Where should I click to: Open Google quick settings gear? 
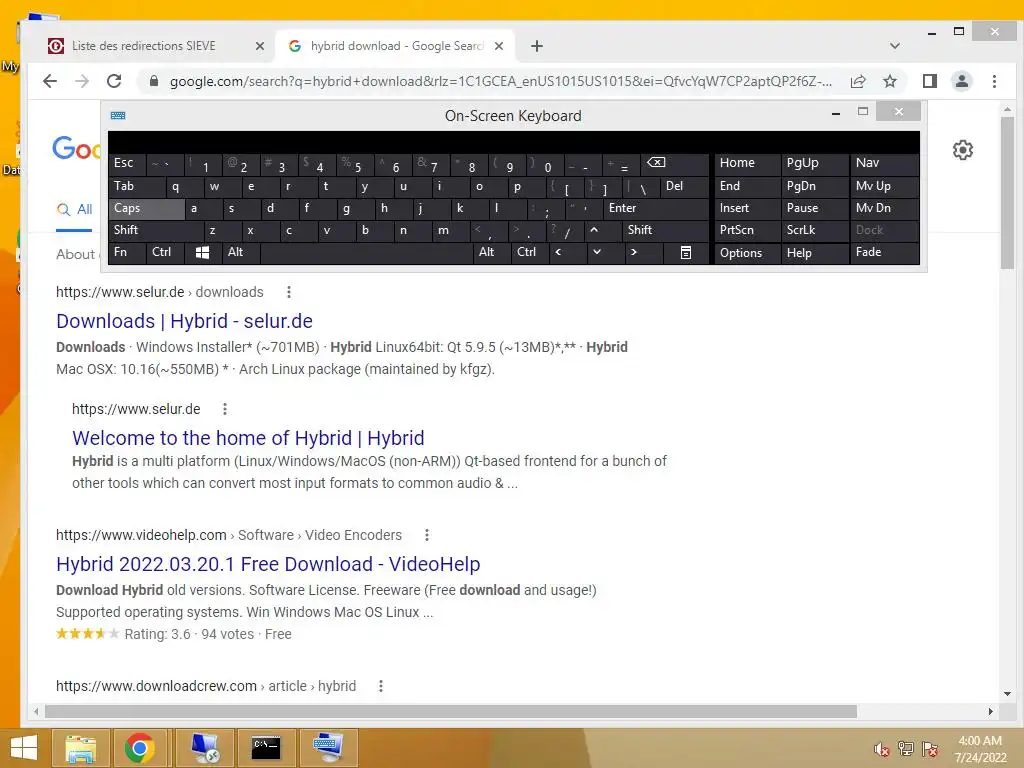[963, 150]
